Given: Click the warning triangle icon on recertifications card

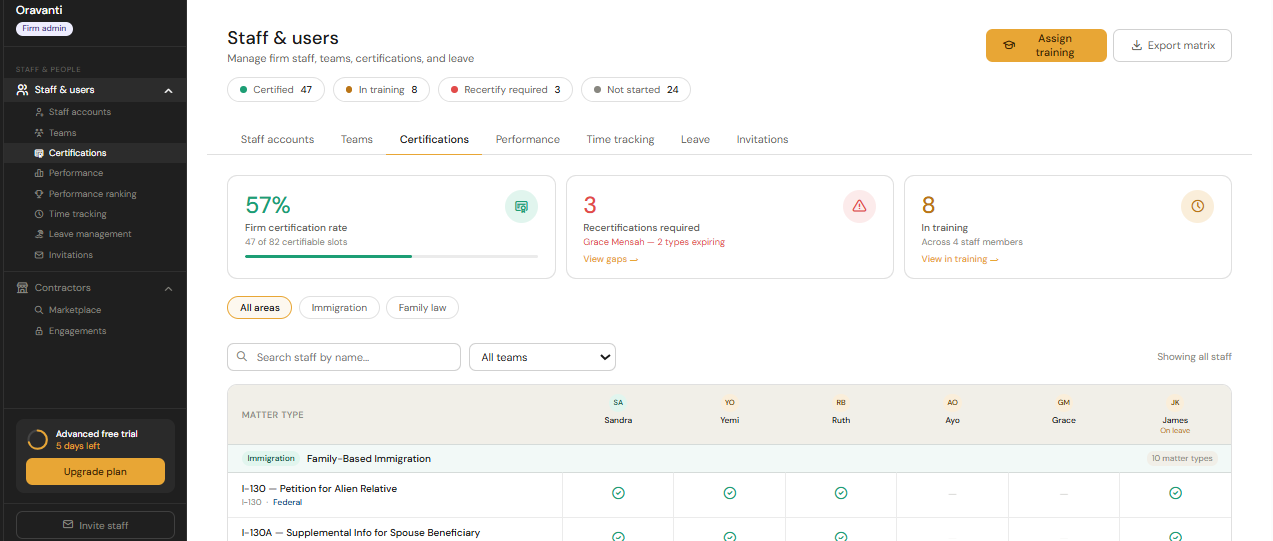Looking at the screenshot, I should coord(859,206).
